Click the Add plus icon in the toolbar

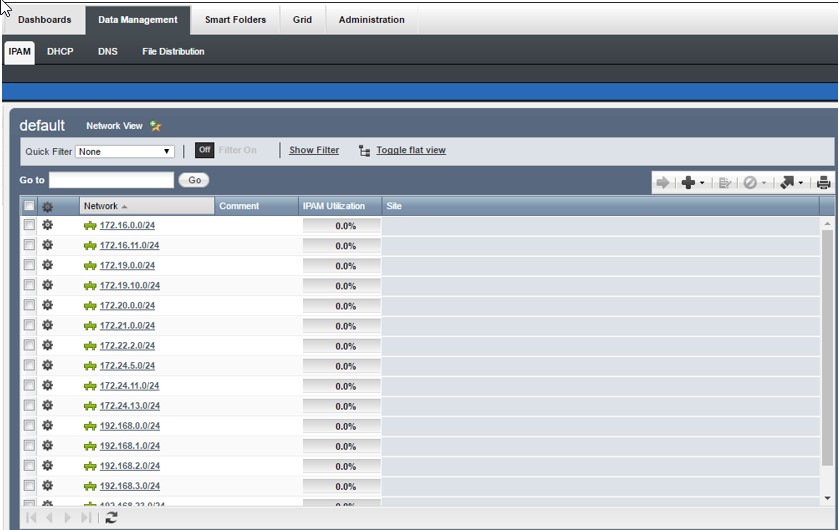point(687,183)
